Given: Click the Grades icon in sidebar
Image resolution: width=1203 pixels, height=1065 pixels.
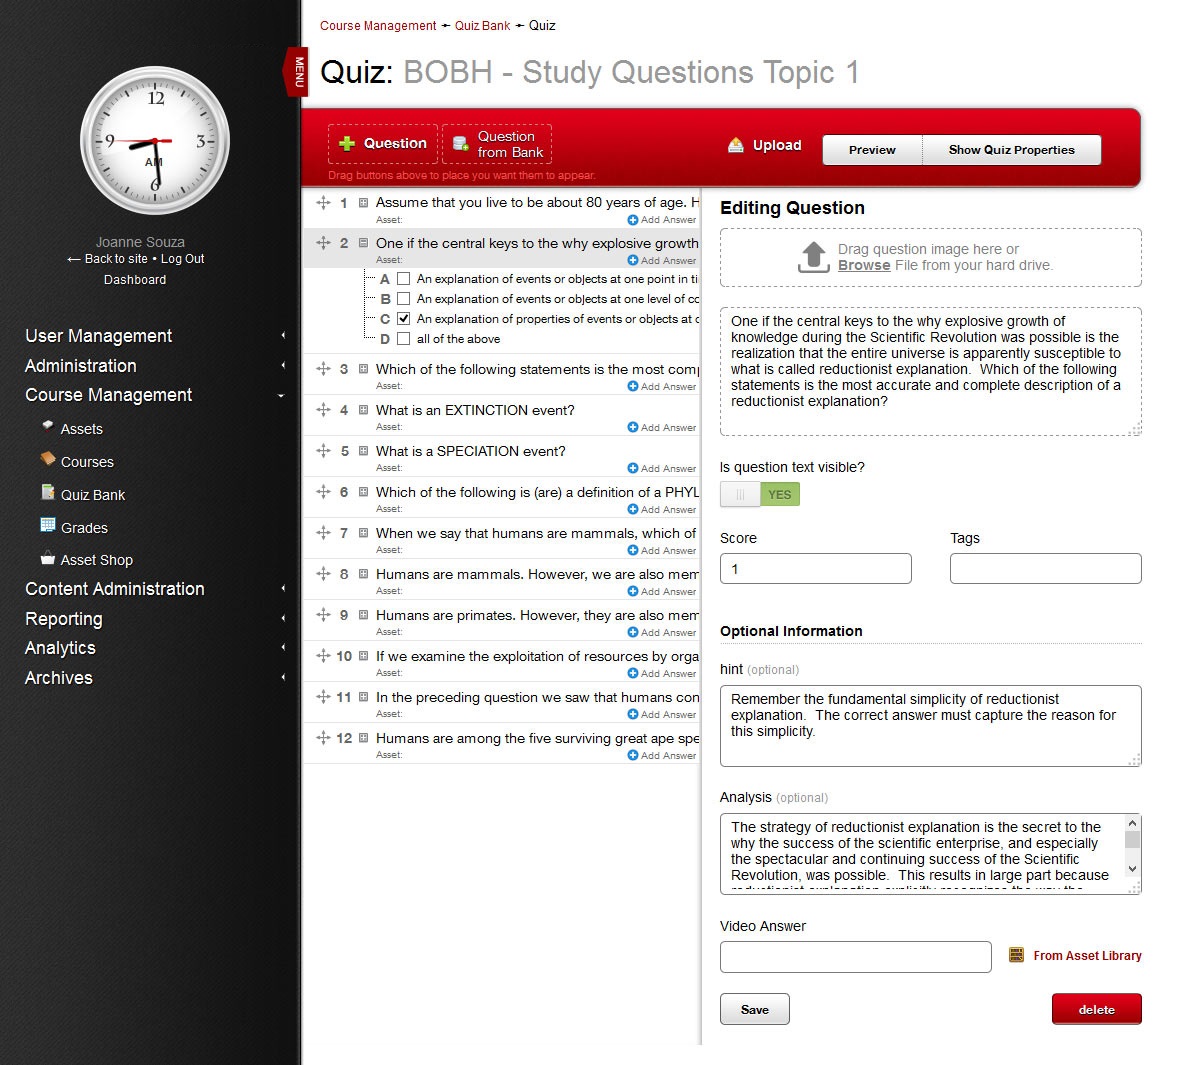Looking at the screenshot, I should pyautogui.click(x=47, y=525).
